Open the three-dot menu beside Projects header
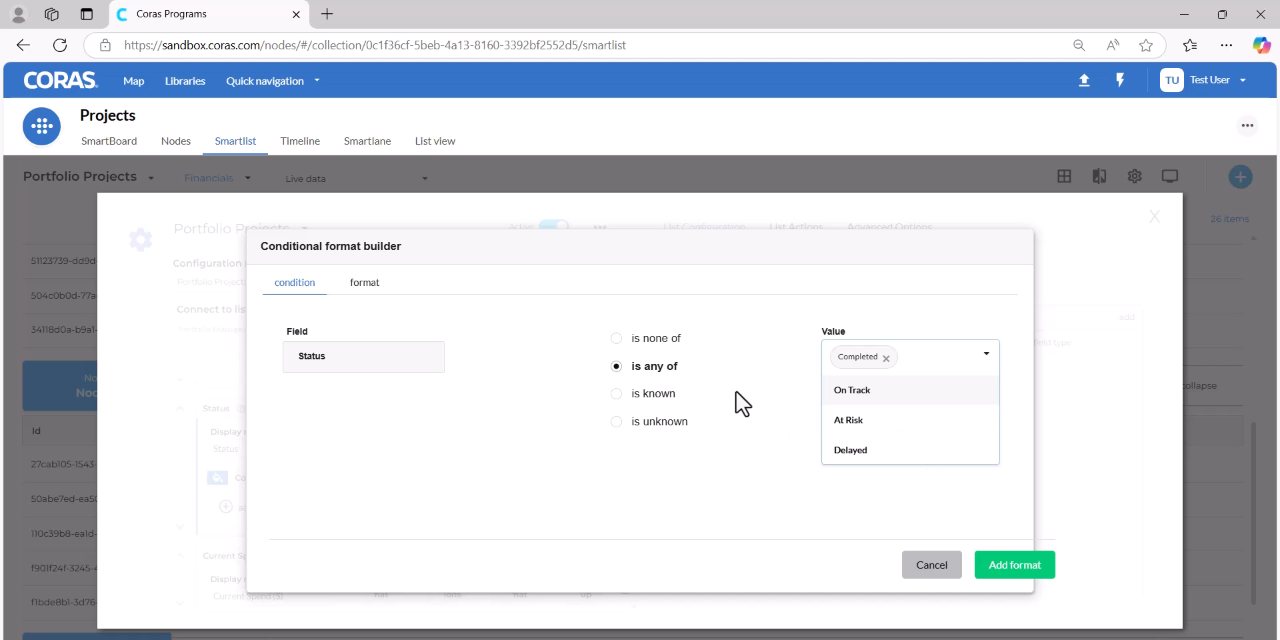 pyautogui.click(x=1247, y=126)
